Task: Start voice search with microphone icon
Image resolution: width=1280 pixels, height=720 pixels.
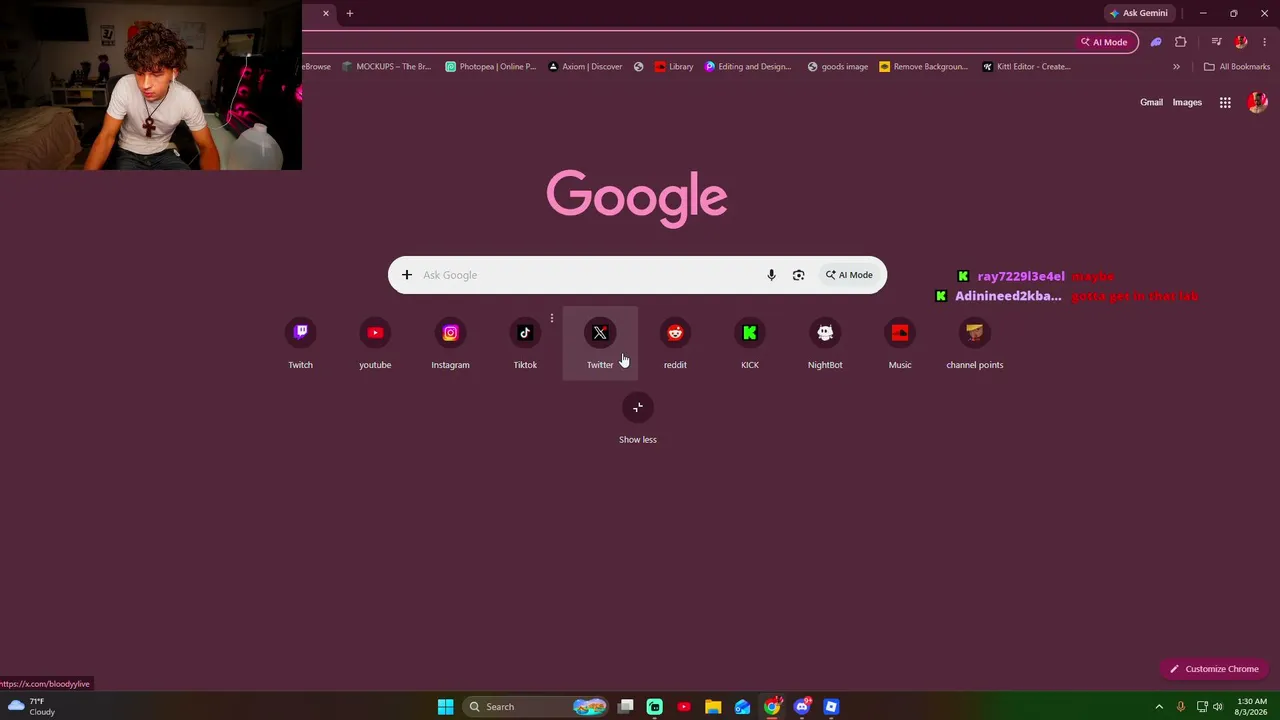Action: (771, 275)
